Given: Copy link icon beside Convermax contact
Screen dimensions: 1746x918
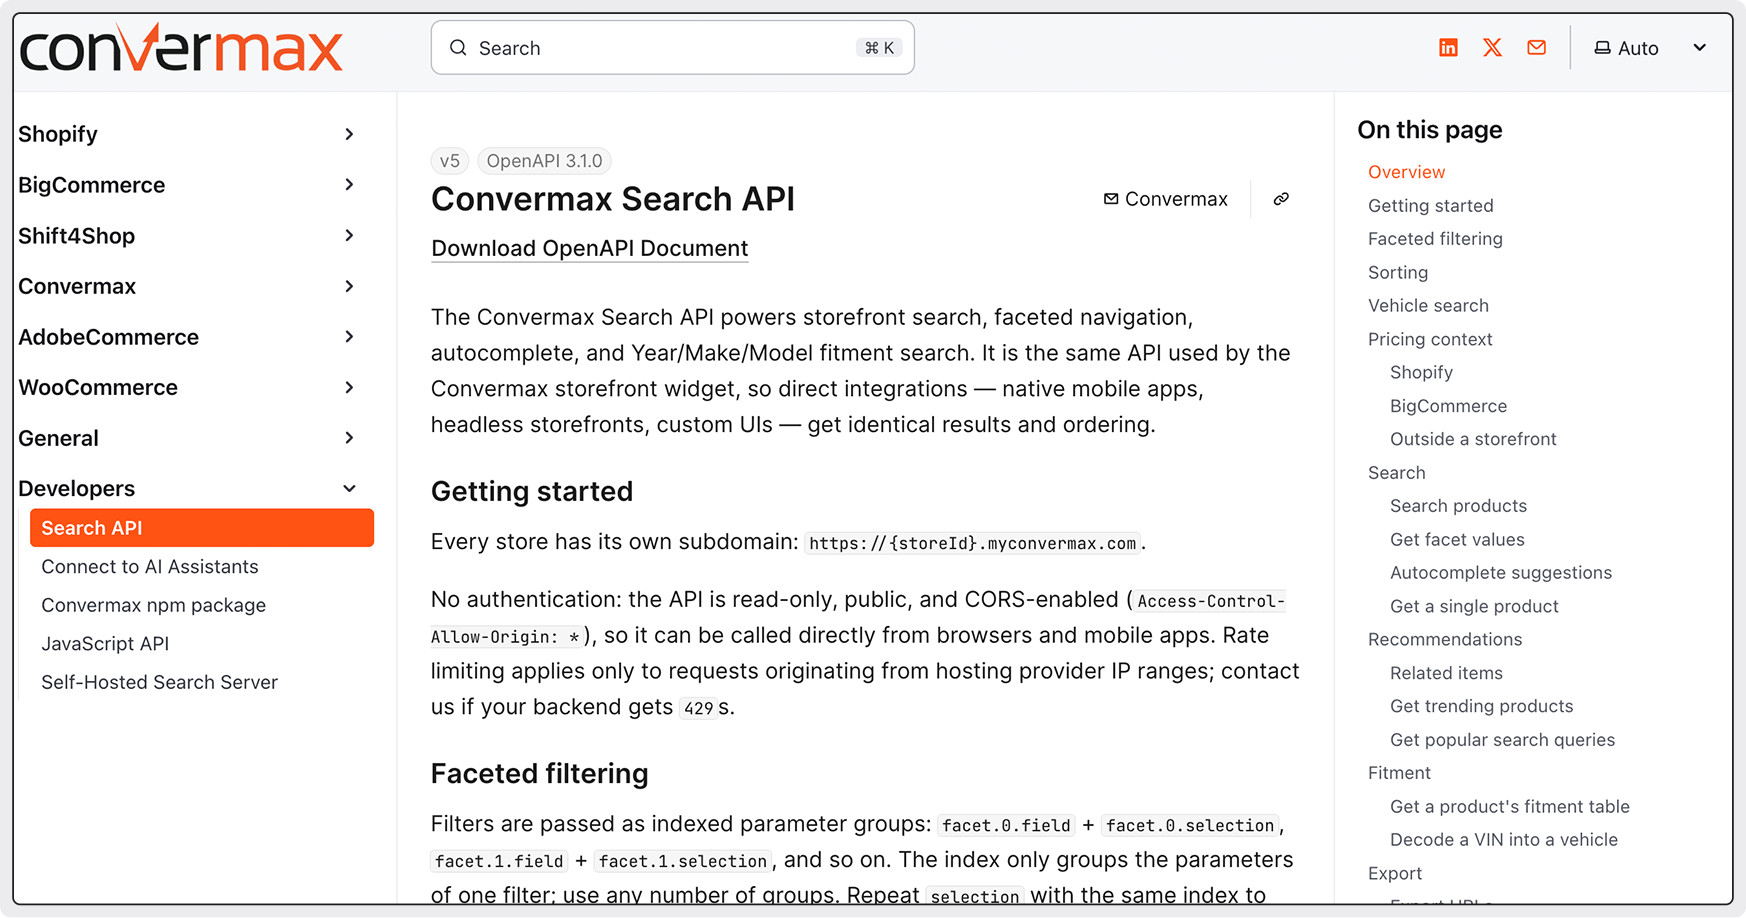Looking at the screenshot, I should click(1281, 199).
